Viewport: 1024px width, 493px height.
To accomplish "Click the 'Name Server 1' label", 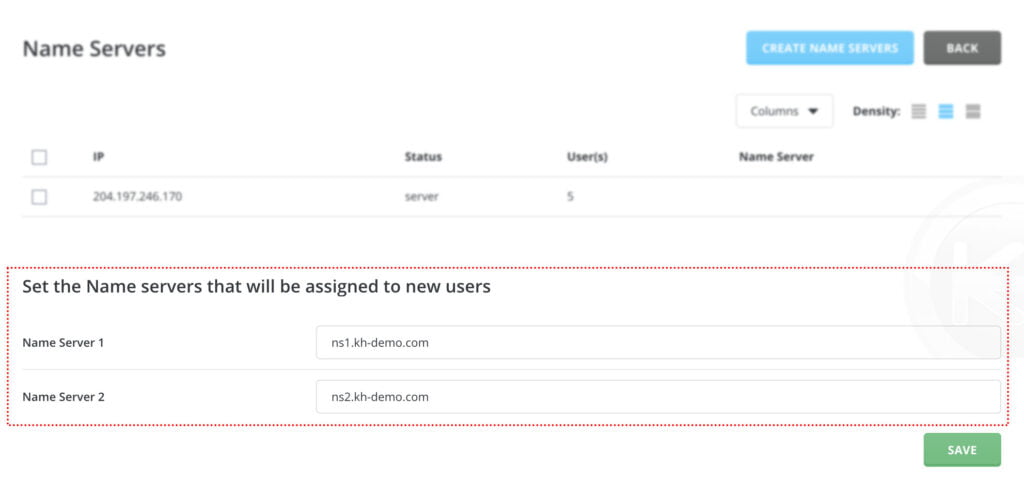I will coord(63,342).
